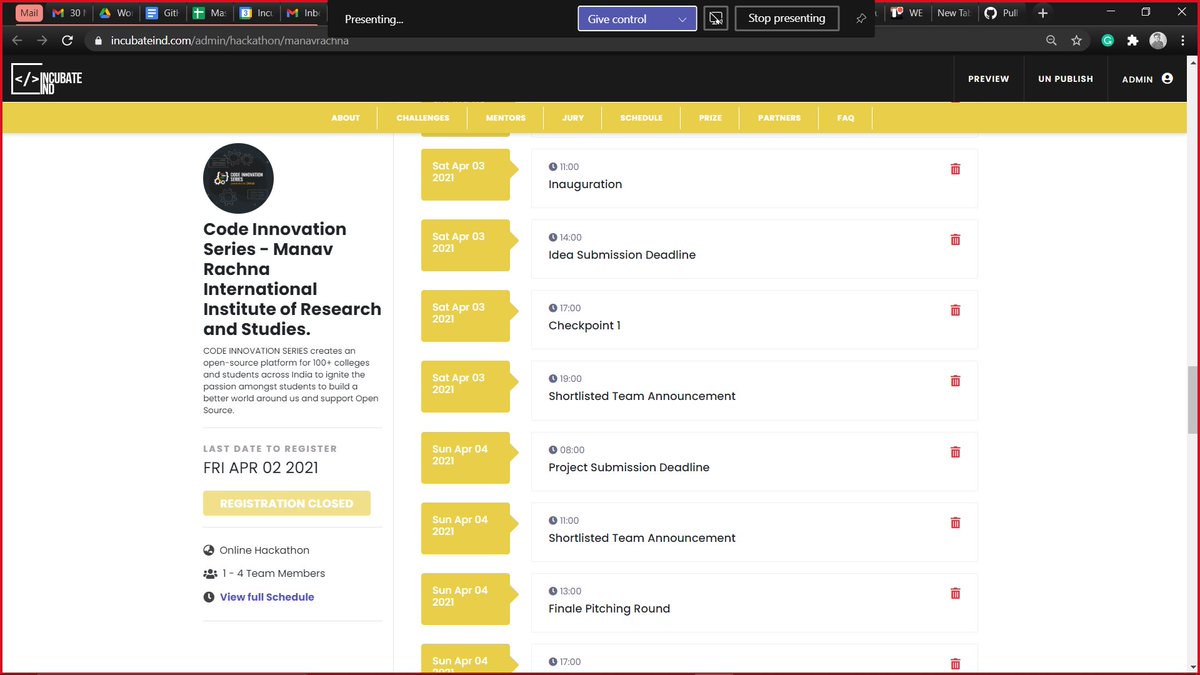Screen dimensions: 1200x675
Task: Go back using browser back arrow
Action: (x=16, y=41)
